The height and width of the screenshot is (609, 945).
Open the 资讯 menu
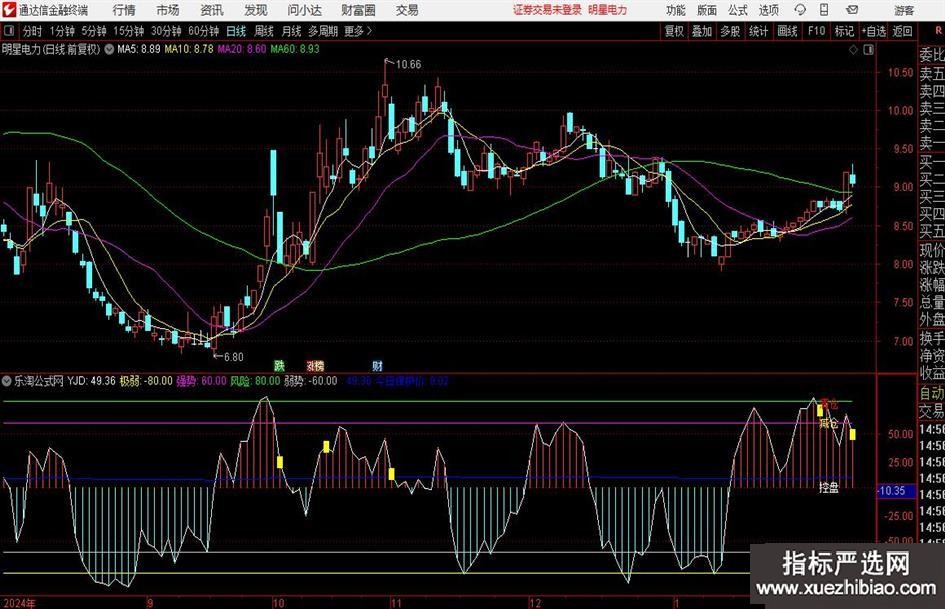212,10
